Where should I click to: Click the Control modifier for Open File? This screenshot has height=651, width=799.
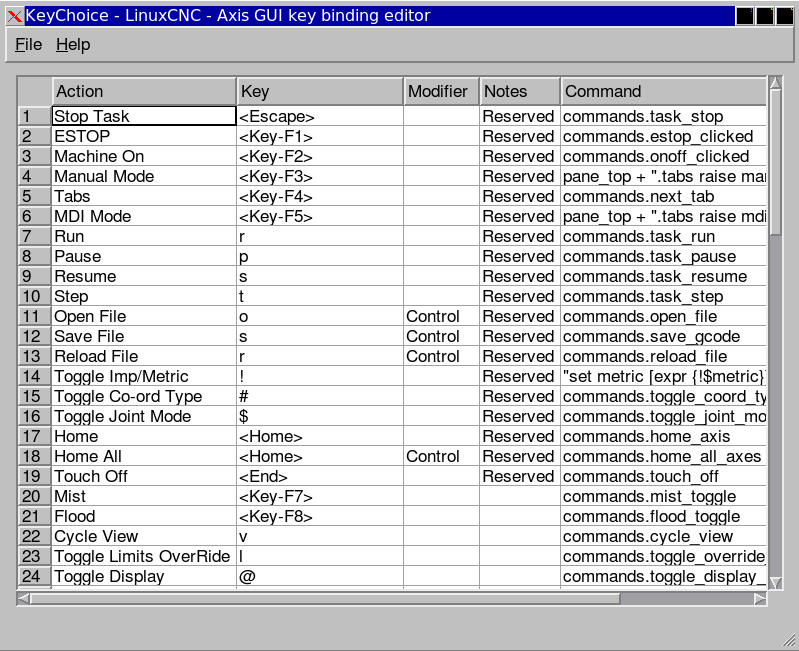click(441, 316)
